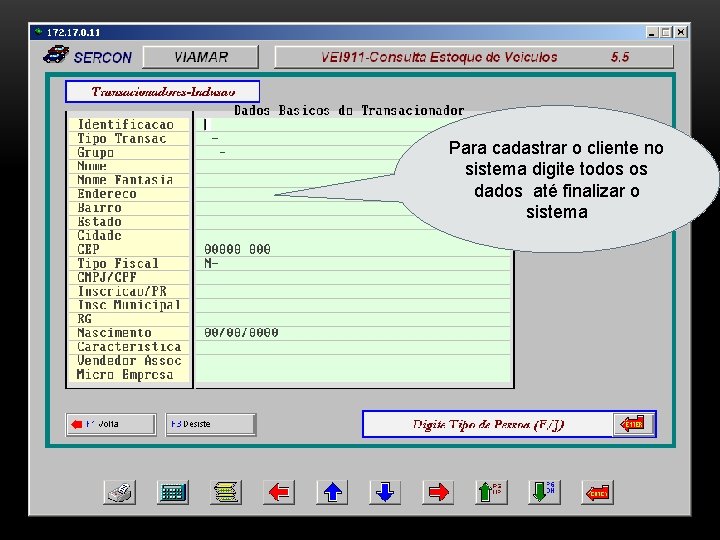Focus the Identificacao input field
Screen dimensions: 720x540
click(354, 124)
